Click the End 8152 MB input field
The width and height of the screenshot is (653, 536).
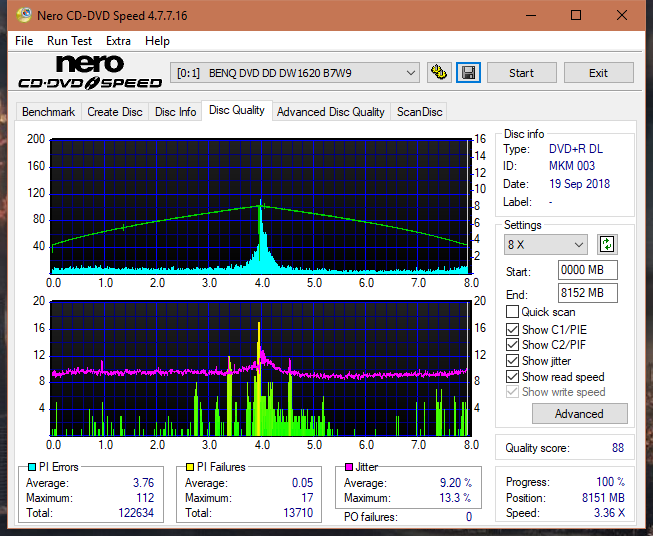click(587, 293)
